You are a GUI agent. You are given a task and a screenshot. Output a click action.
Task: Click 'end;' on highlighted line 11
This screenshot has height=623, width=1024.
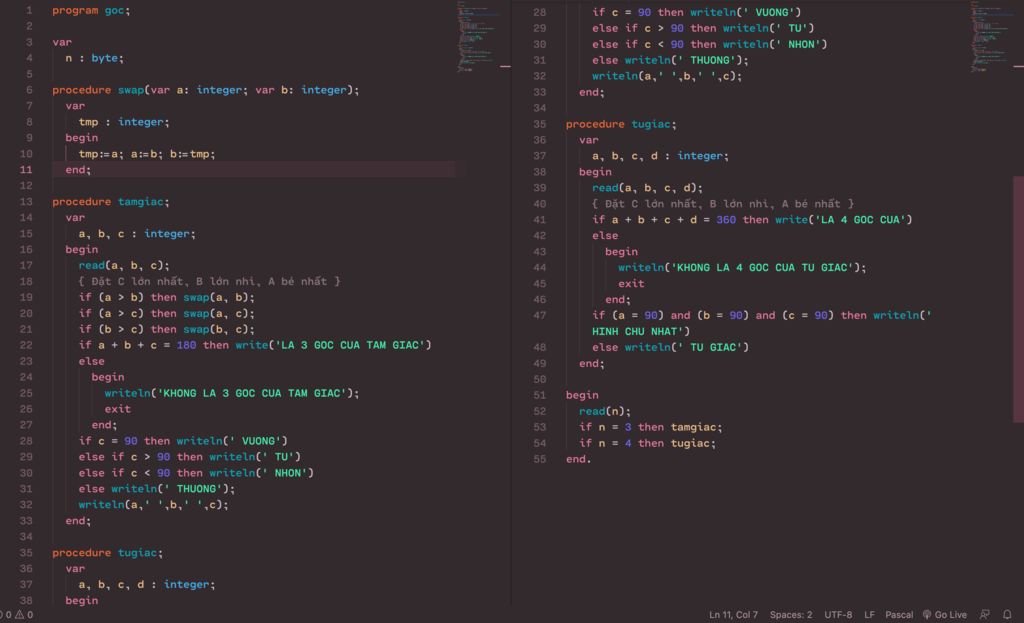coord(78,170)
